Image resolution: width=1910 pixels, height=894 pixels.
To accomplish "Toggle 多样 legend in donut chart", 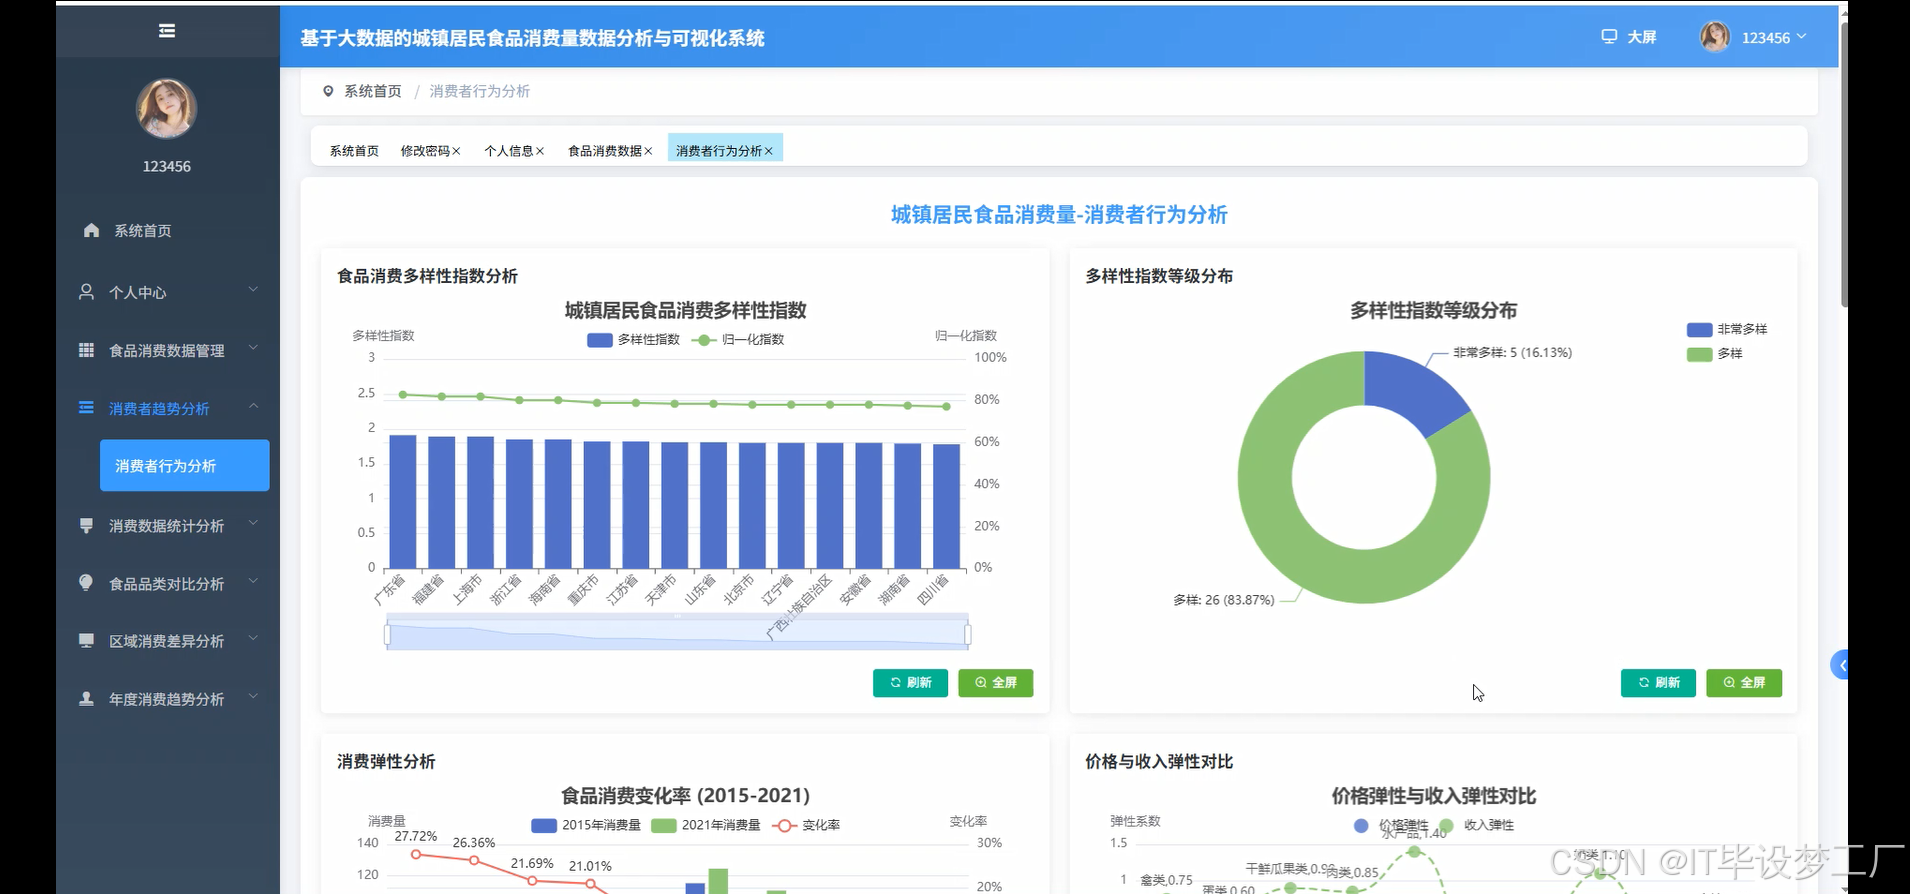I will tap(1715, 354).
